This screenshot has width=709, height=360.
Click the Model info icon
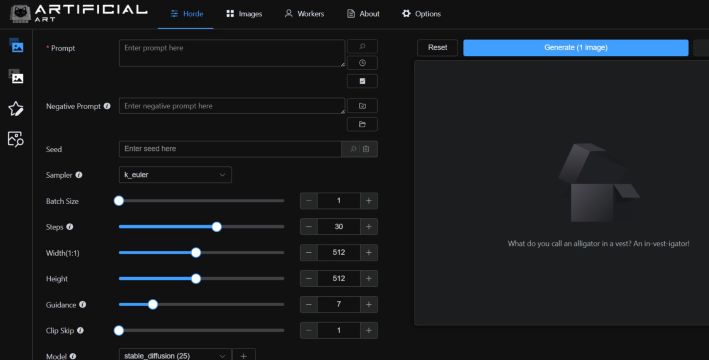click(73, 356)
